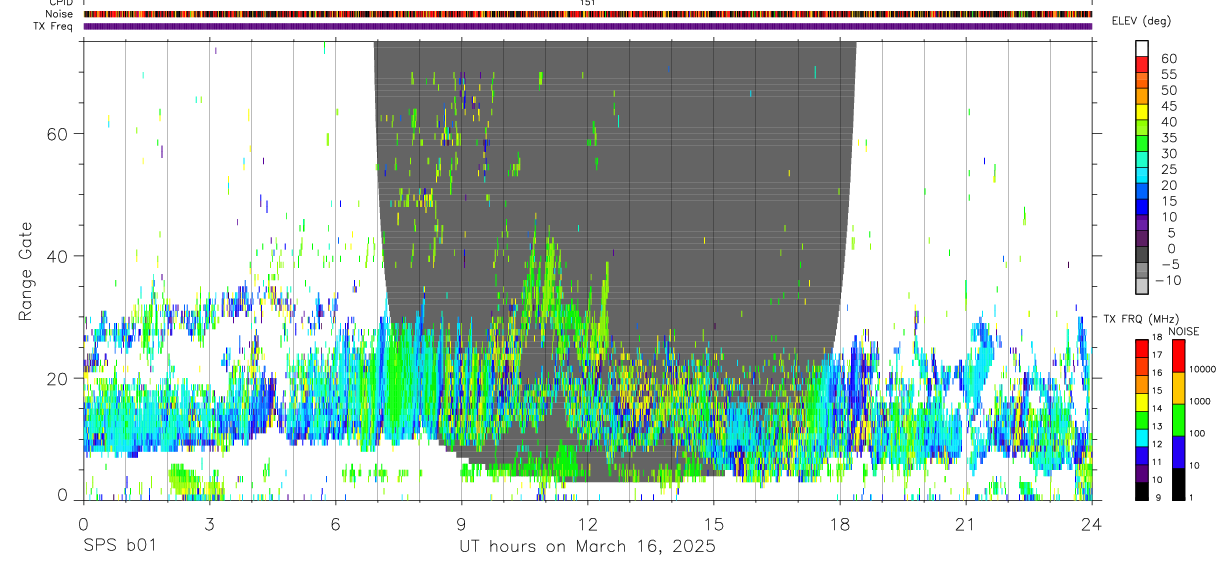
Task: Click the black 9 MHz TX FRQ swatch
Action: pos(1142,491)
